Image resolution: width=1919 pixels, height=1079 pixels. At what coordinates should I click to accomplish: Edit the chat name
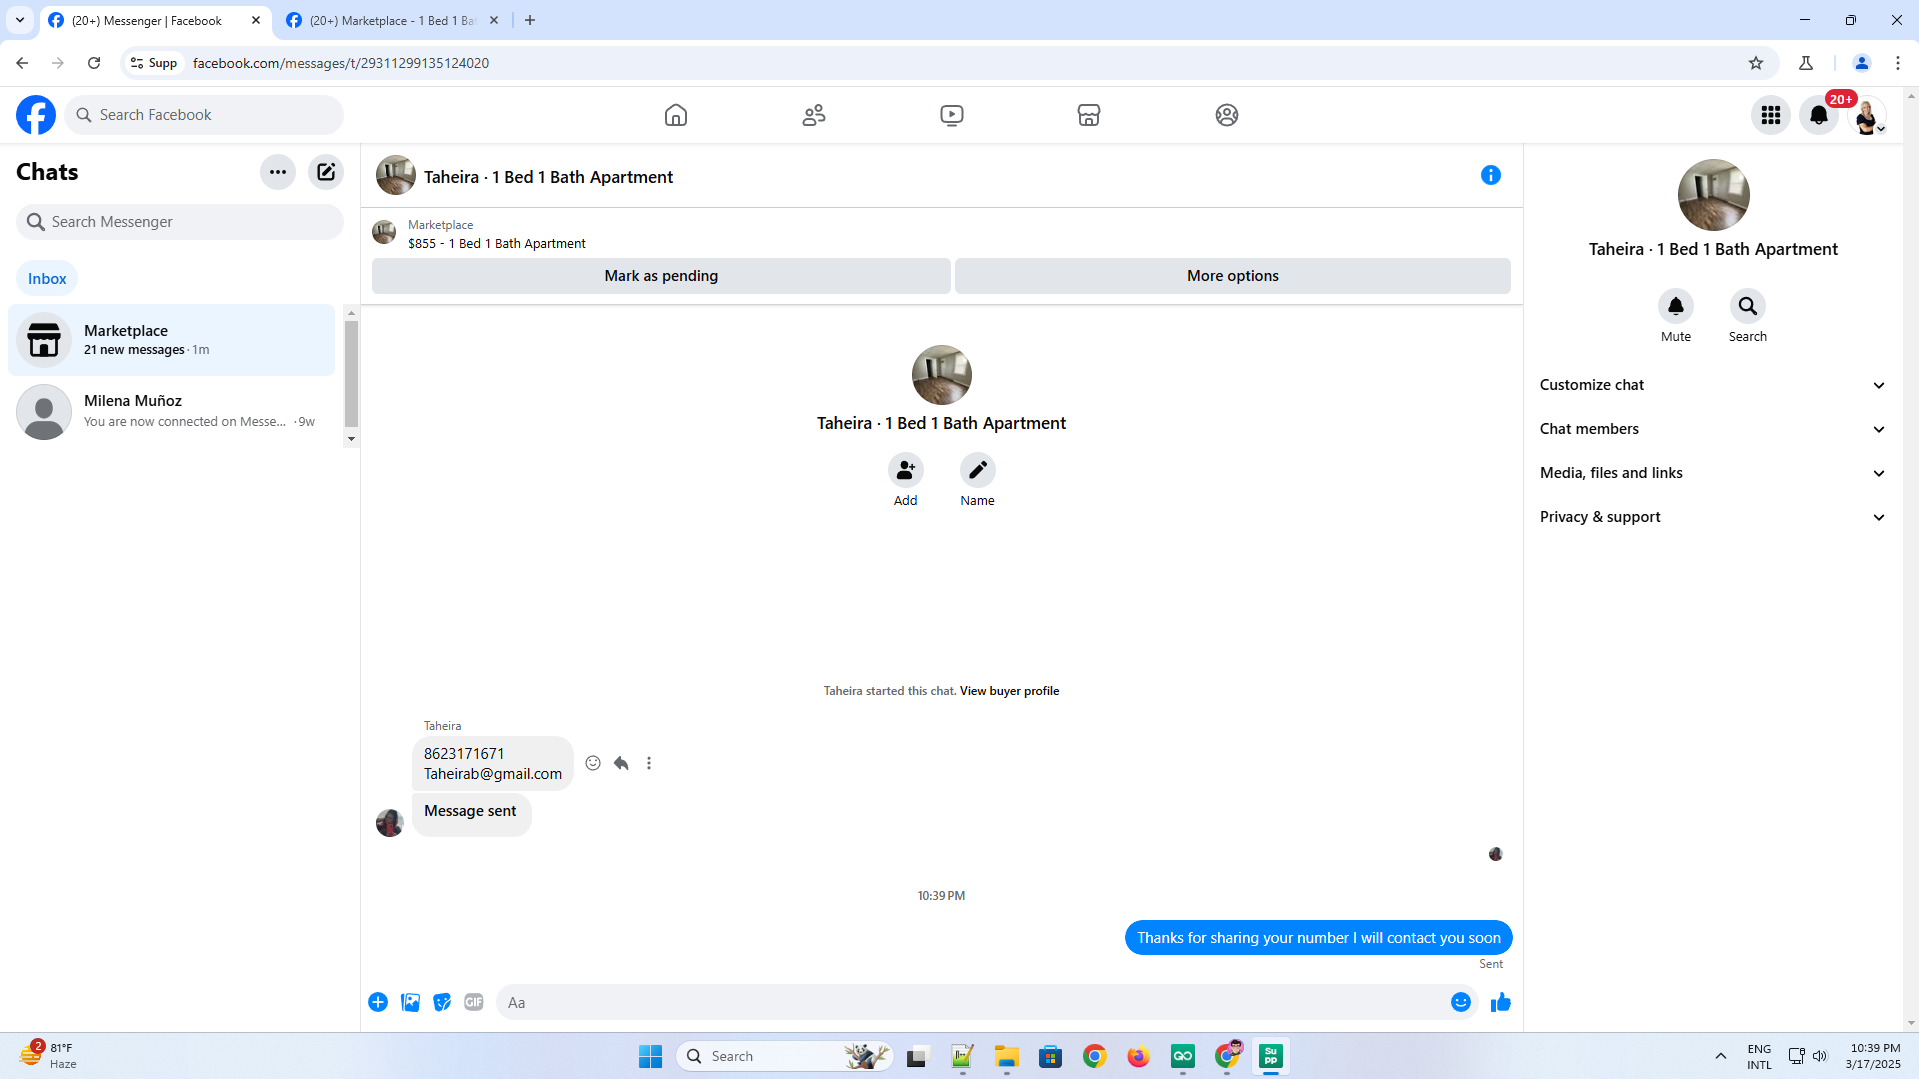pyautogui.click(x=978, y=470)
